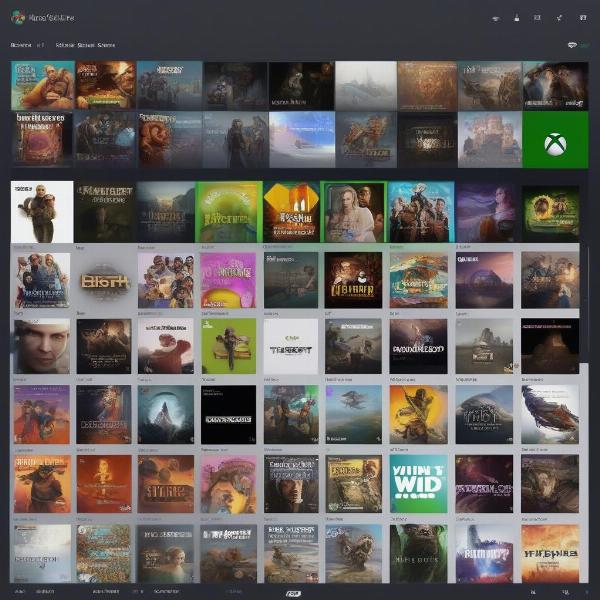Image resolution: width=600 pixels, height=600 pixels.
Task: Click the white logo icon centered in bottom bar
Action: click(293, 593)
